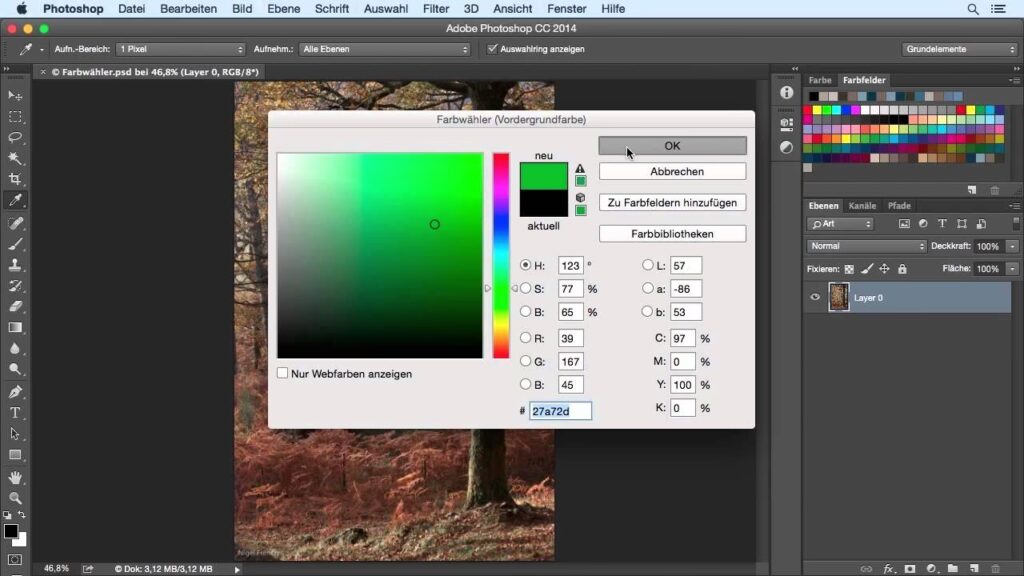Screen dimensions: 1024x576
Task: Enable Nur Webfarben anzeigen checkbox
Action: tap(283, 373)
